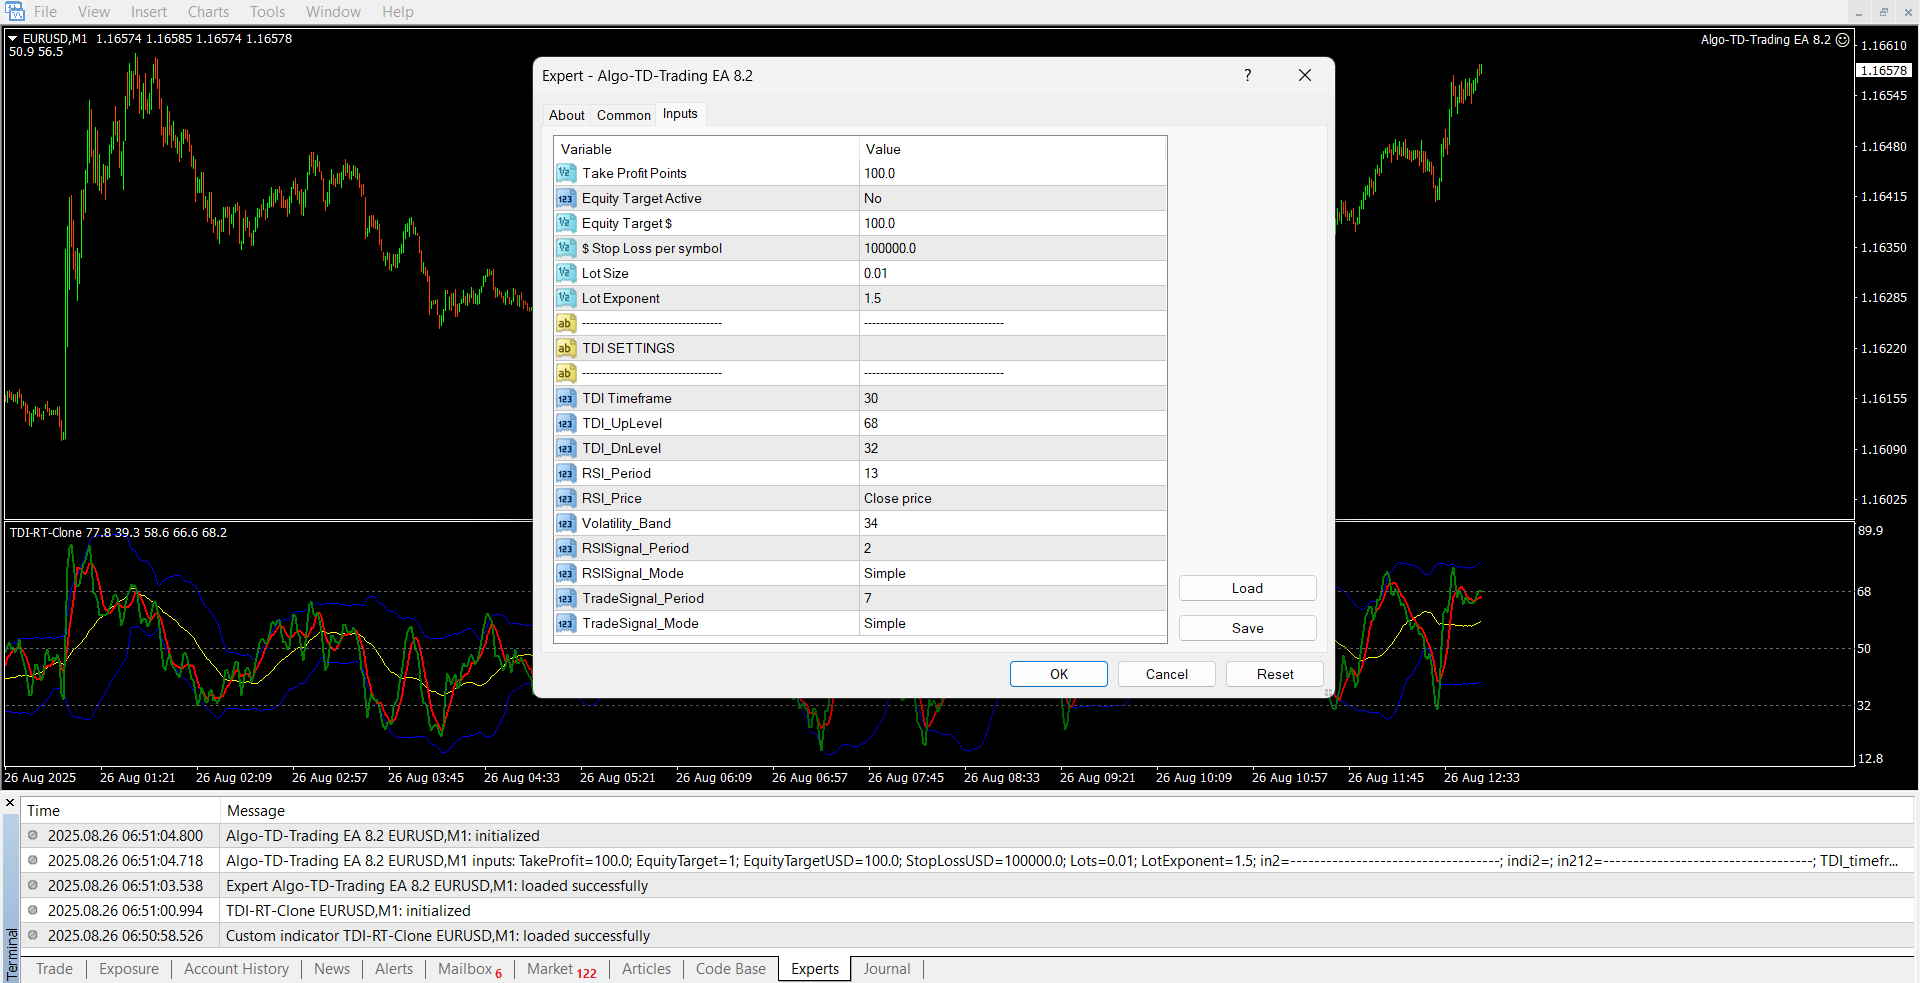The width and height of the screenshot is (1920, 983).
Task: Click the Volatility_Band row icon
Action: point(566,523)
